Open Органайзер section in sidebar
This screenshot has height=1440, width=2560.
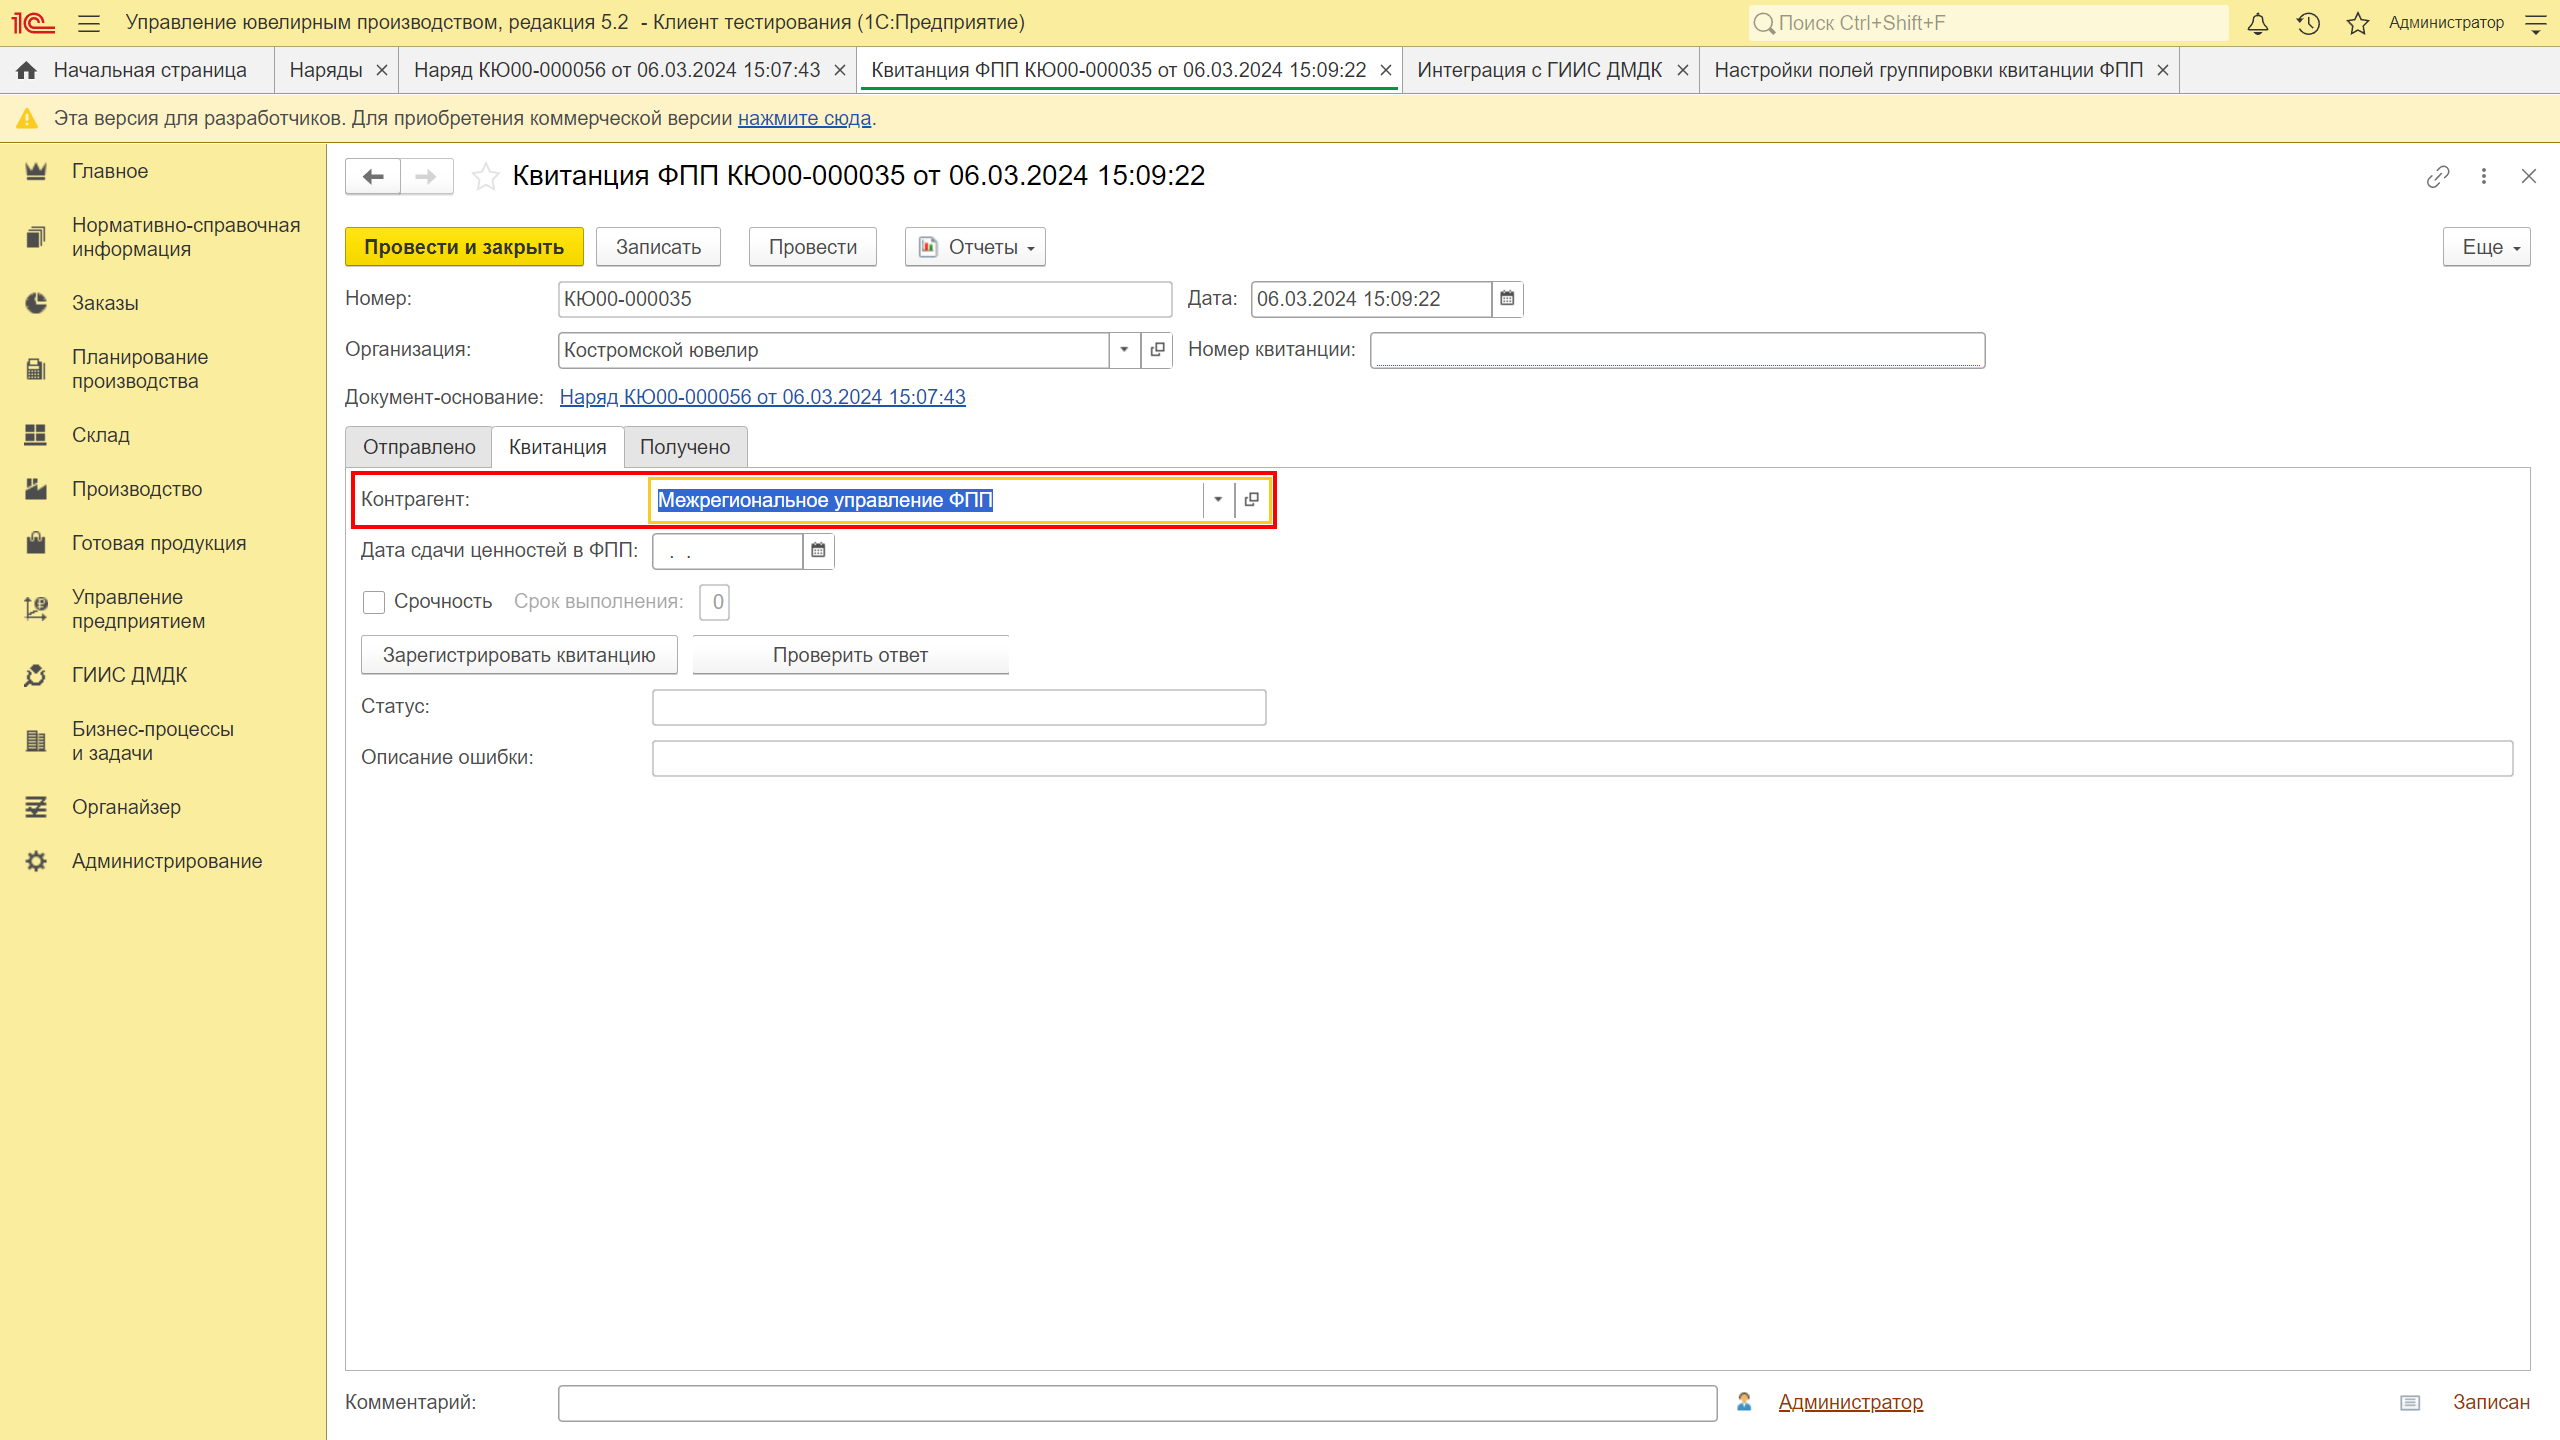pos(126,807)
